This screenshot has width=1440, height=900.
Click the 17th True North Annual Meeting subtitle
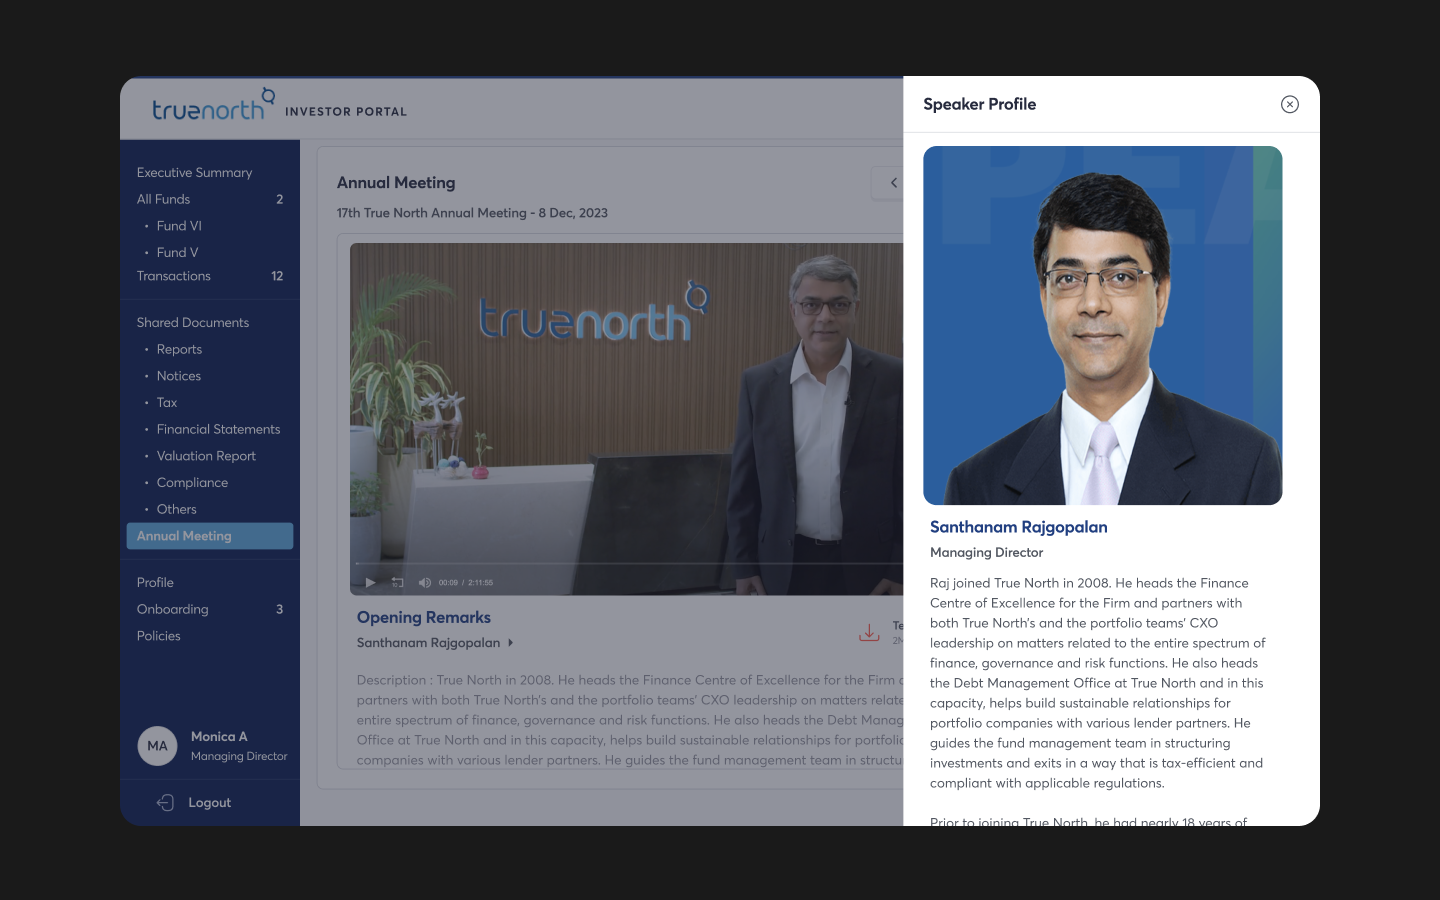[x=472, y=213]
